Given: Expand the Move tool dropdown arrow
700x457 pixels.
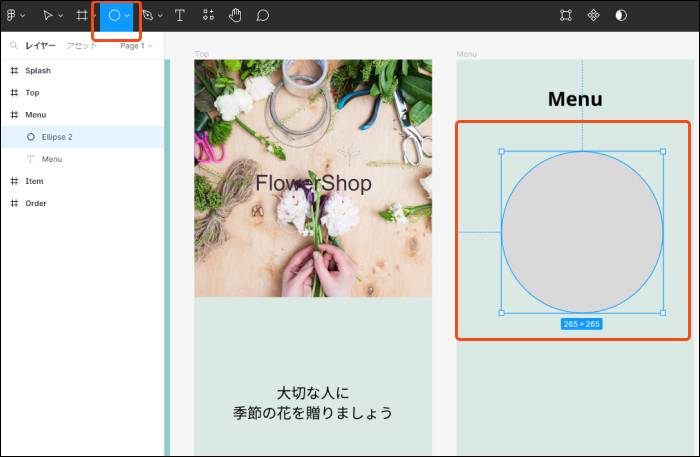Looking at the screenshot, I should click(60, 16).
